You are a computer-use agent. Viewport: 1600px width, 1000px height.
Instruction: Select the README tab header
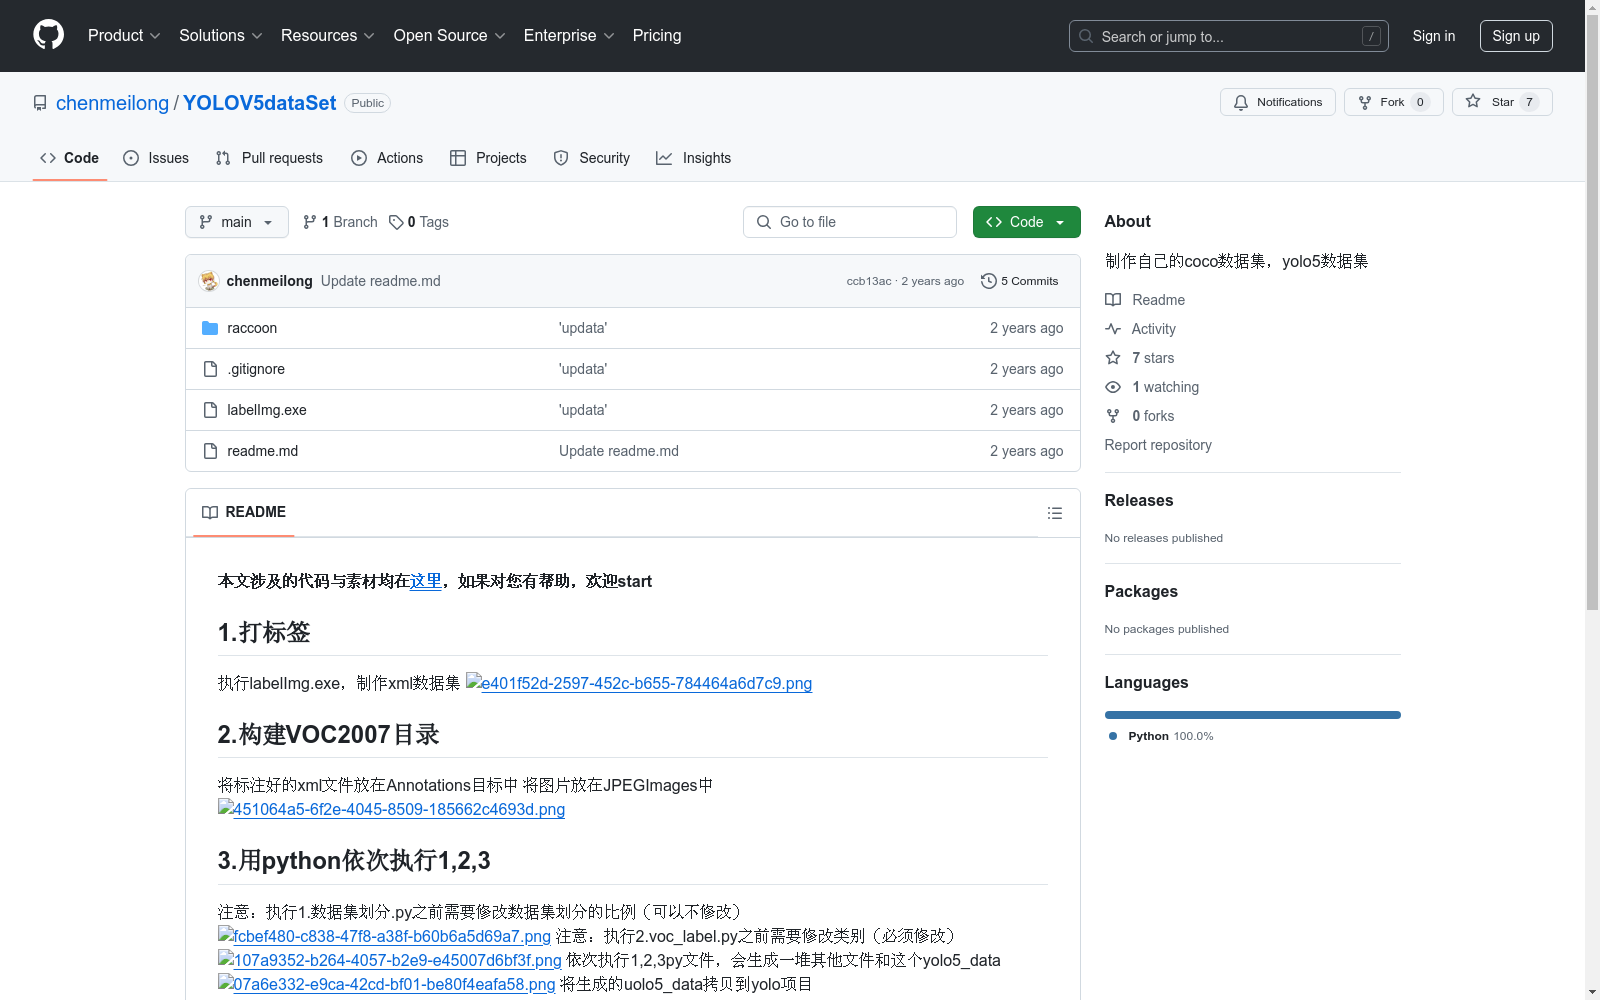[243, 512]
